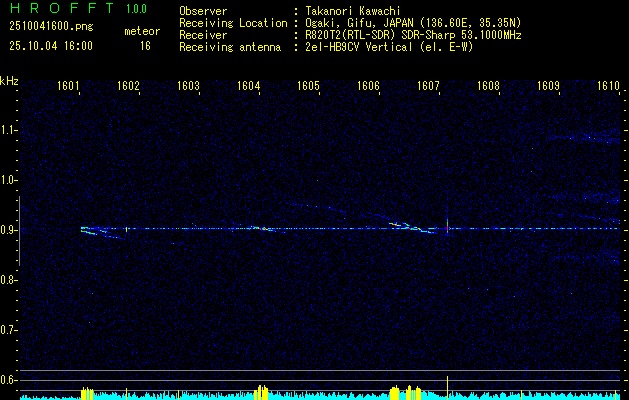629x400 pixels.
Task: Click the 0.7 kHz axis label
Action: (8, 330)
